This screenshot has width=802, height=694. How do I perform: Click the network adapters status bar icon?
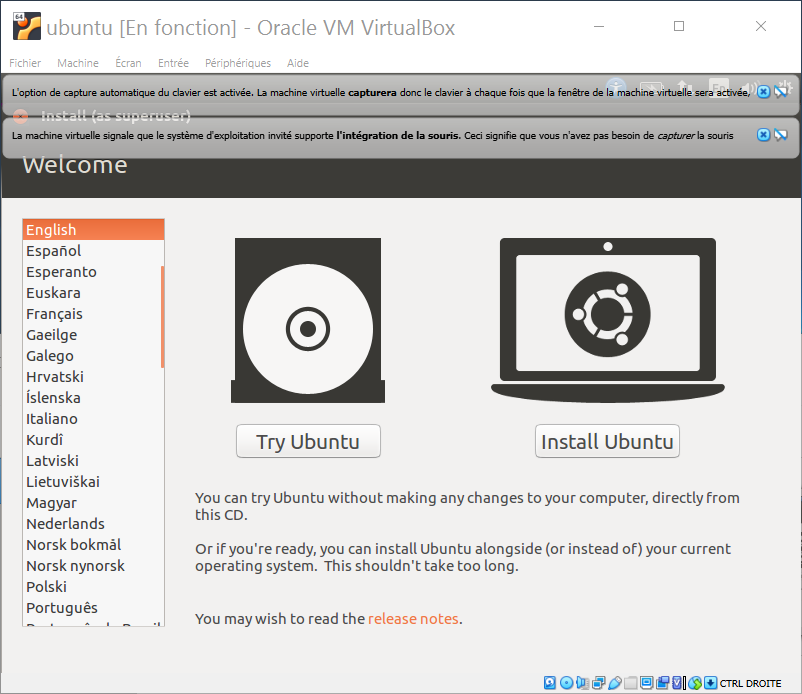(598, 683)
